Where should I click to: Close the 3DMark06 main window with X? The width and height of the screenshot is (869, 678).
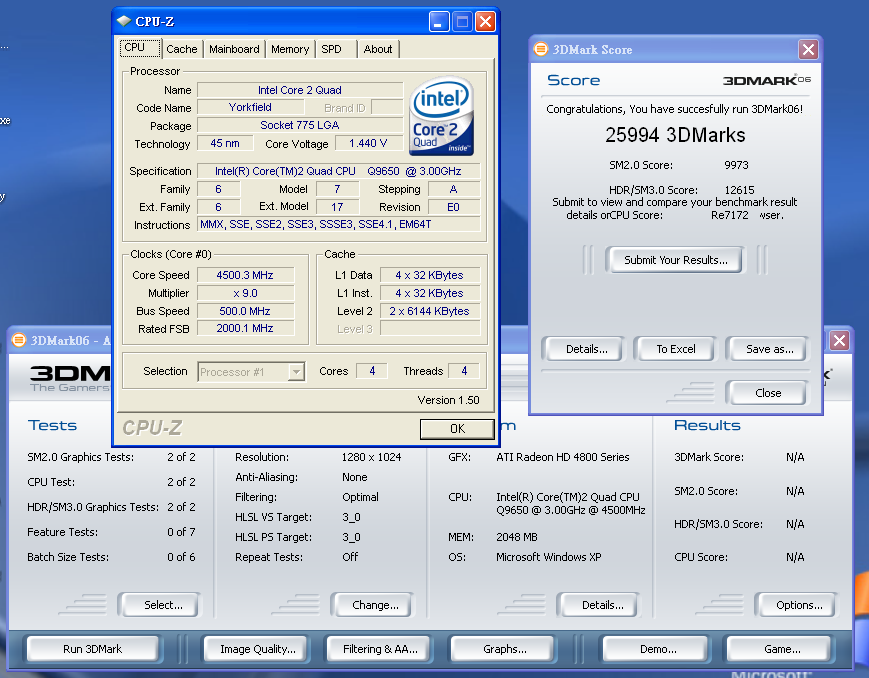pyautogui.click(x=840, y=340)
